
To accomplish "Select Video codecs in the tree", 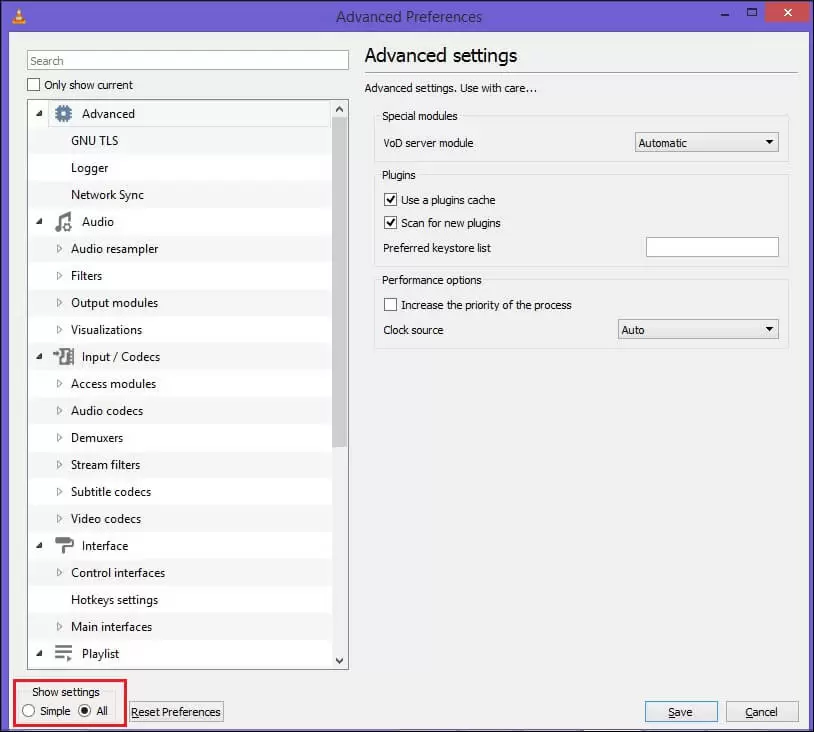I will click(x=106, y=519).
